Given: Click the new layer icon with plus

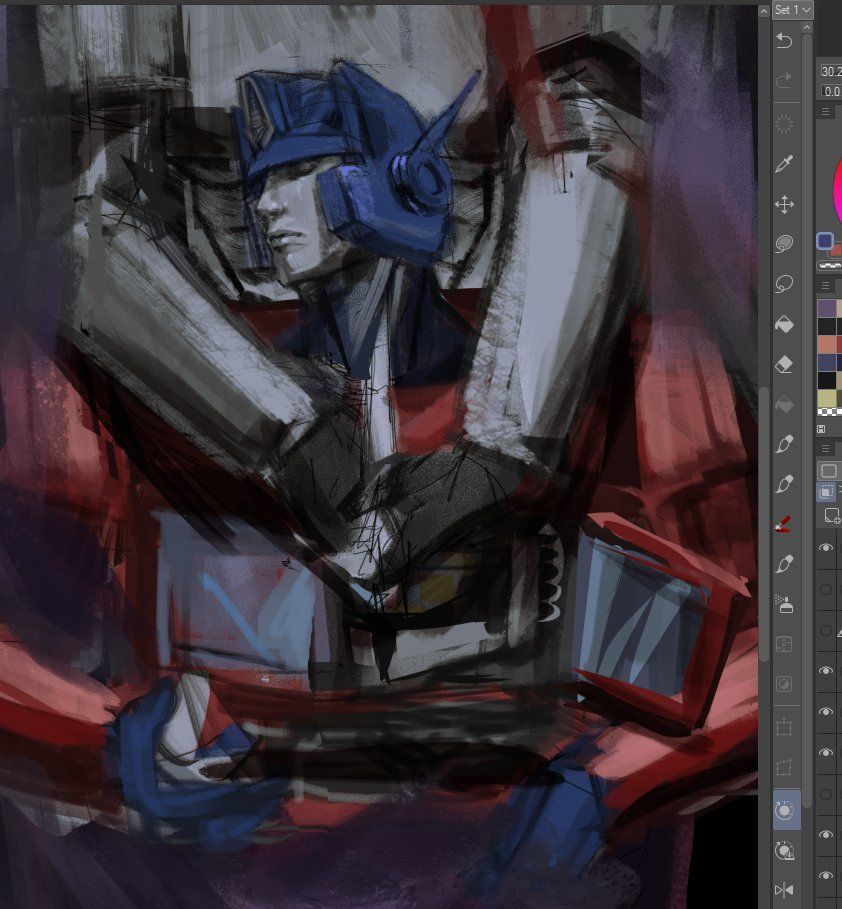Looking at the screenshot, I should [x=832, y=516].
